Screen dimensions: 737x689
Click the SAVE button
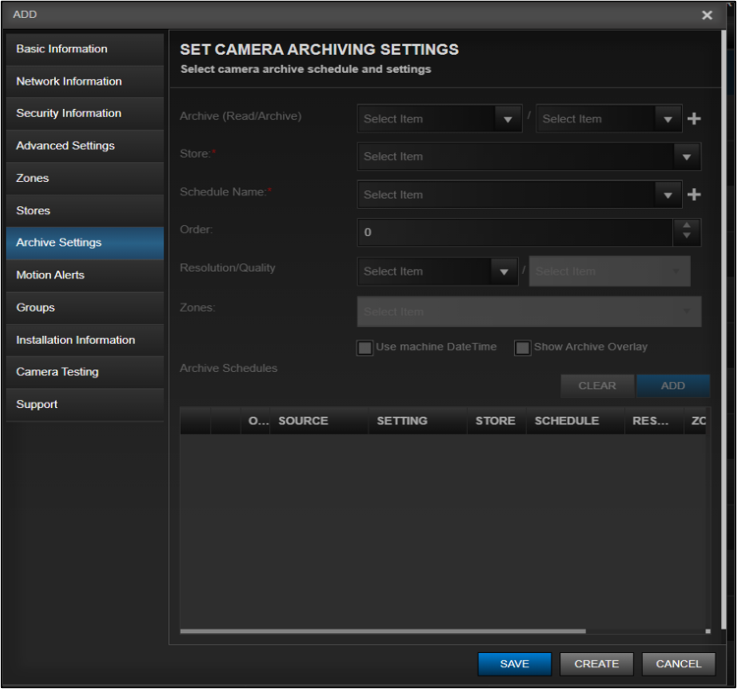coord(515,664)
